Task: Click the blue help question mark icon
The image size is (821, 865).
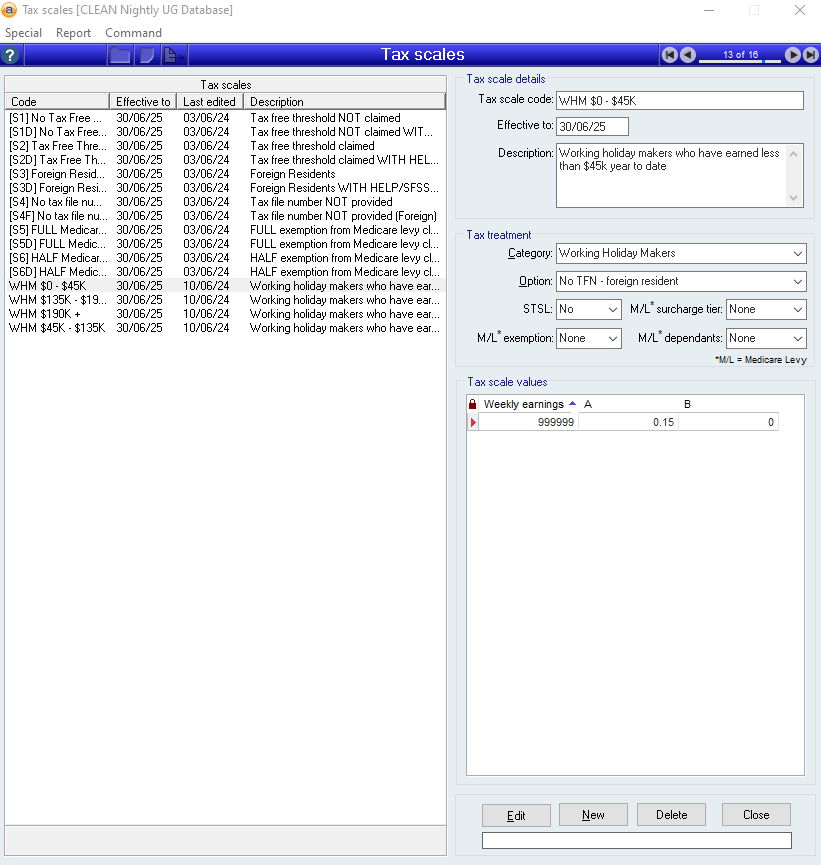Action: click(x=11, y=55)
